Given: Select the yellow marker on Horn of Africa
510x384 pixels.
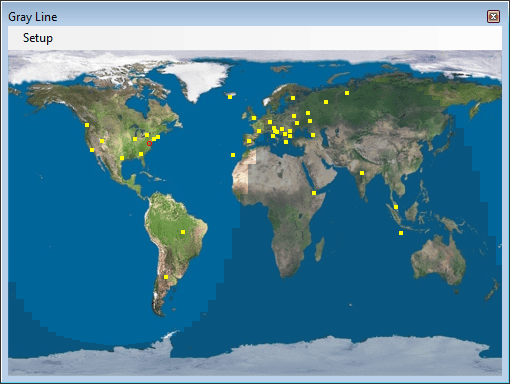Looking at the screenshot, I should (314, 193).
